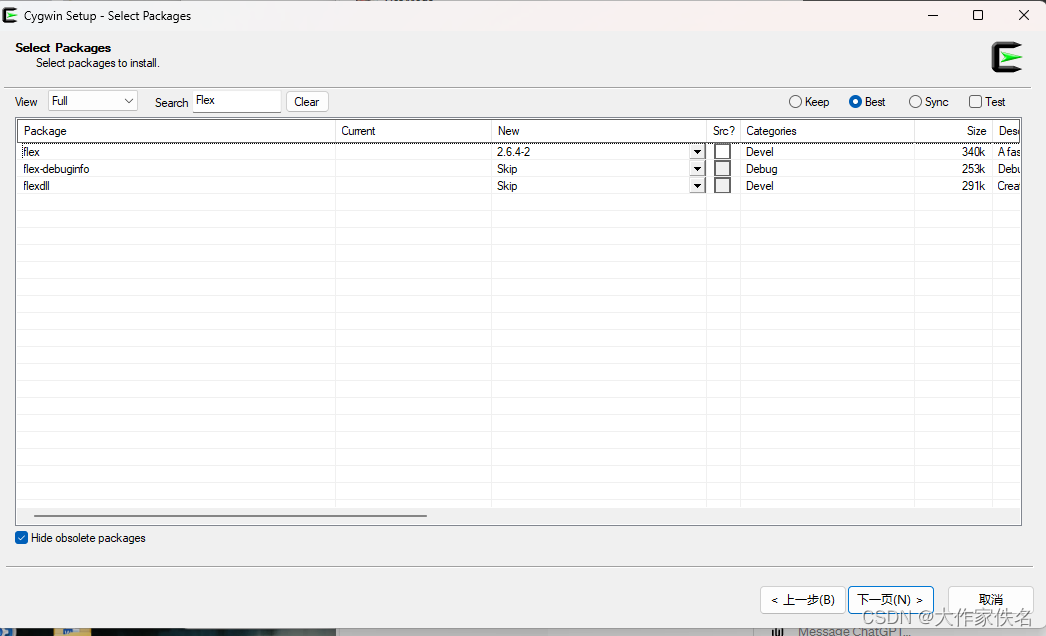The width and height of the screenshot is (1046, 636).
Task: Click Skip value for flexdll
Action: click(x=507, y=186)
